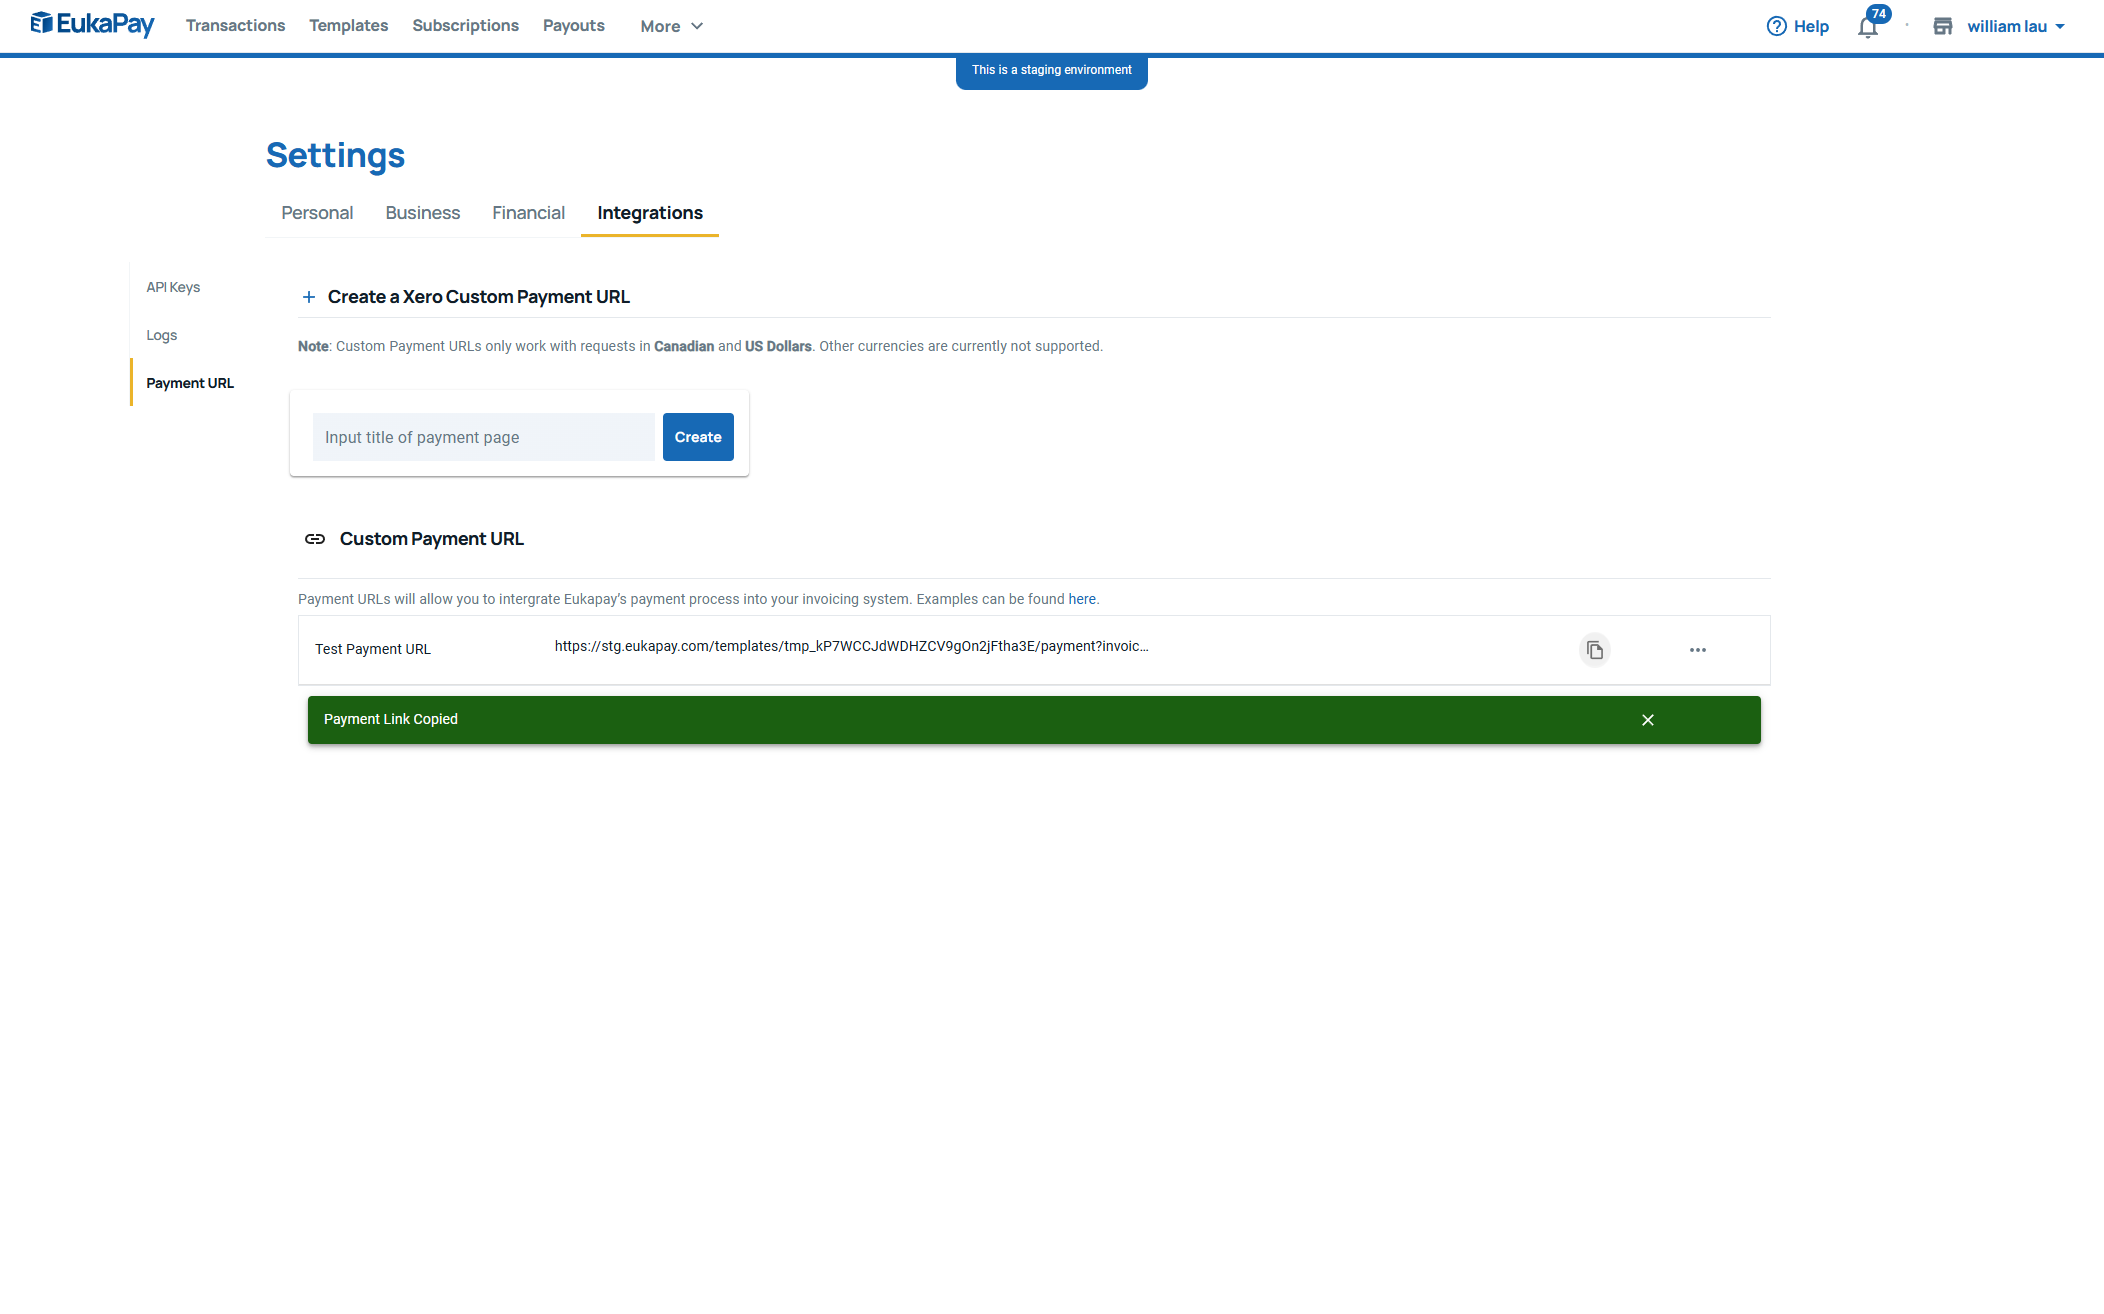Click the Create button
2104x1314 pixels.
[x=698, y=437]
